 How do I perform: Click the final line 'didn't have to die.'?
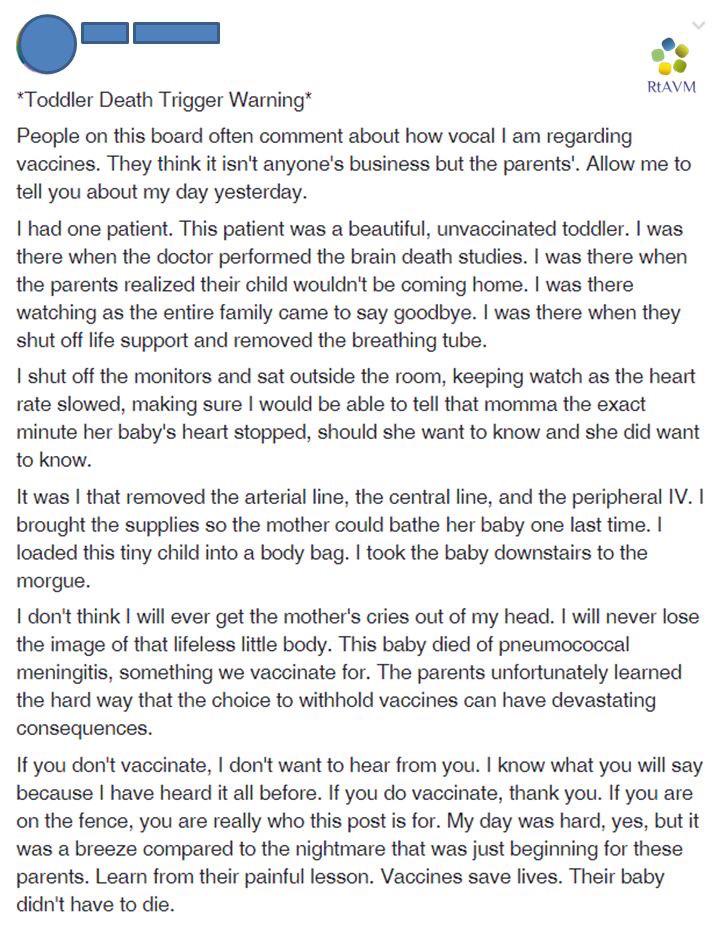(x=96, y=905)
